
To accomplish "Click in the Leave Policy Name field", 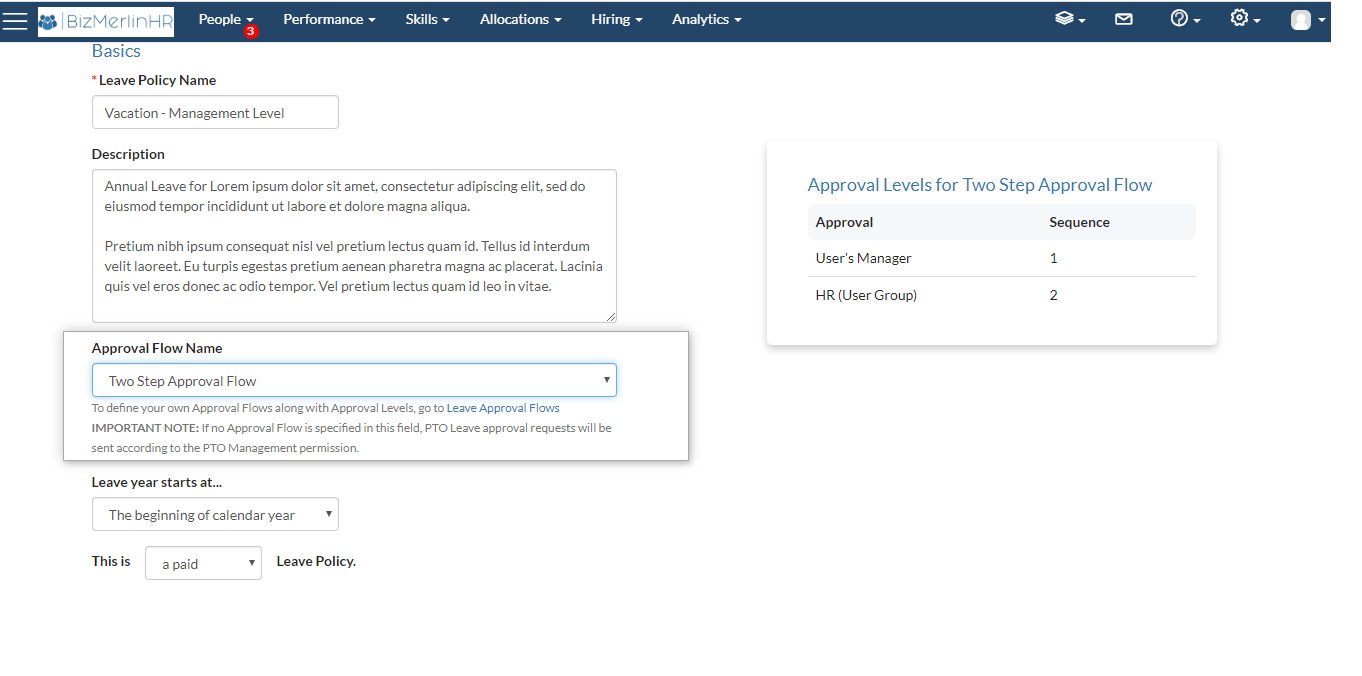I will coord(215,112).
